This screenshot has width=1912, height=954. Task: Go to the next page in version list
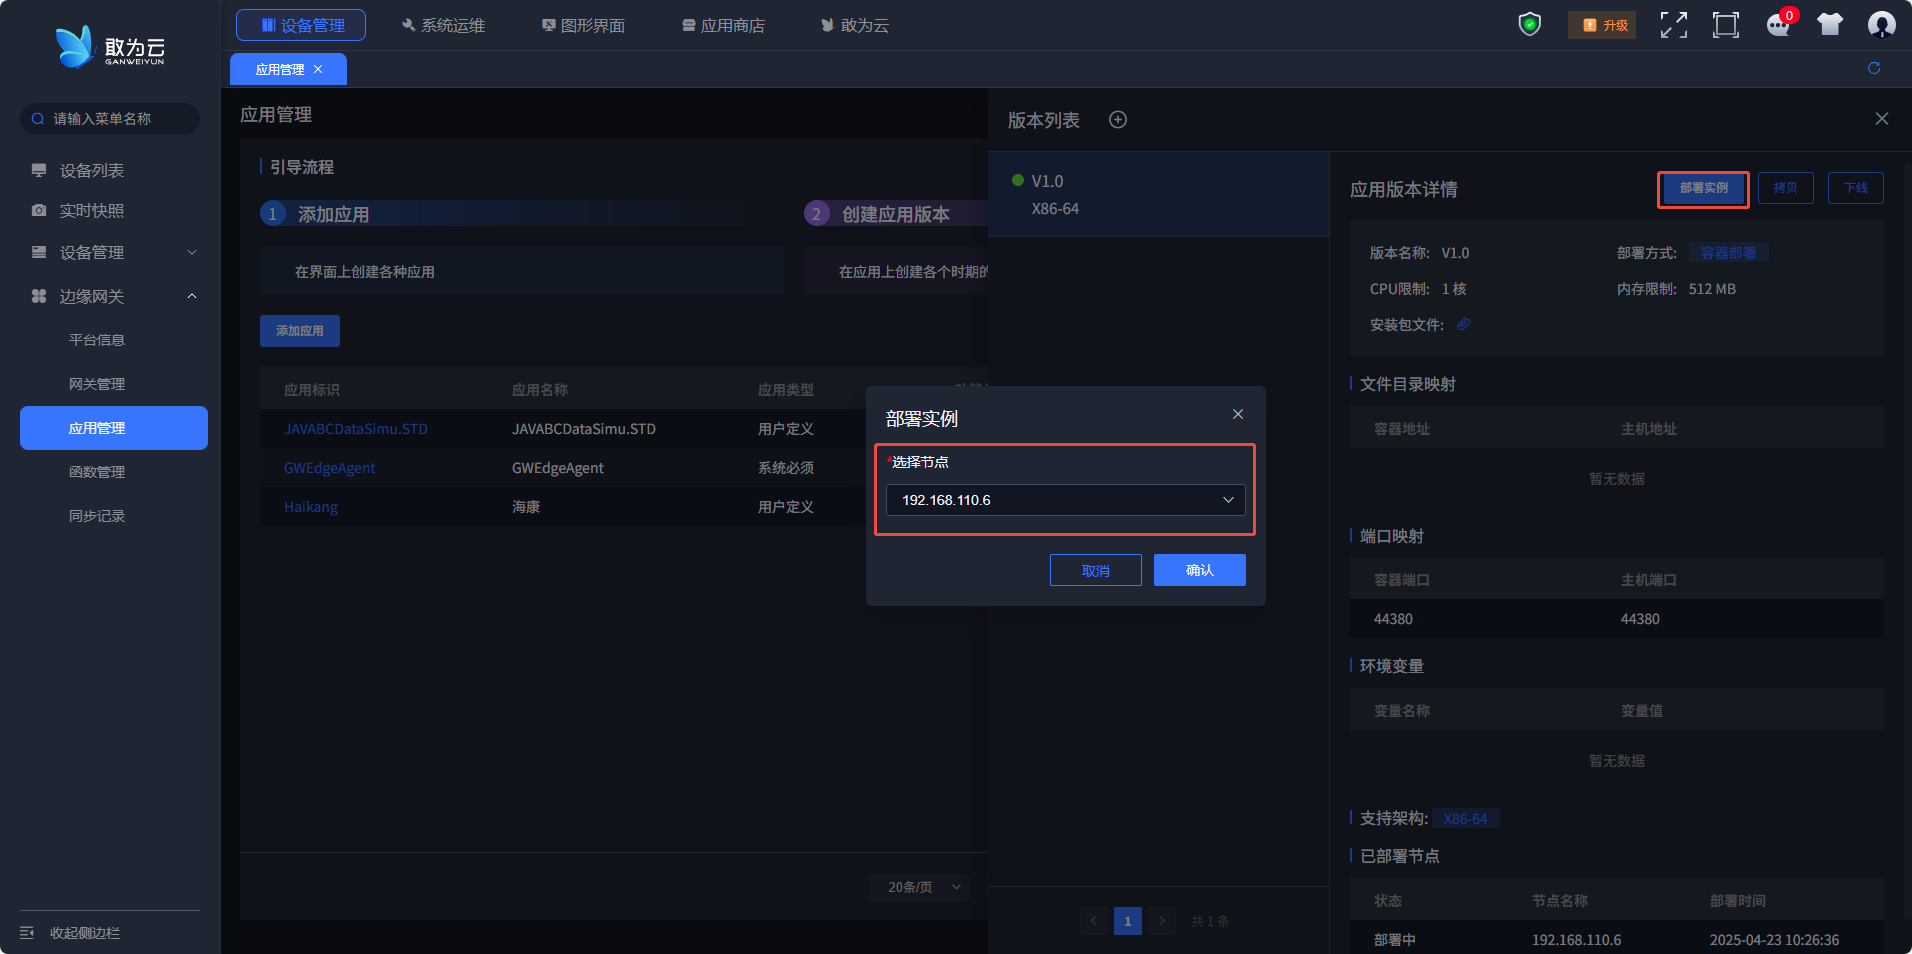coord(1161,921)
